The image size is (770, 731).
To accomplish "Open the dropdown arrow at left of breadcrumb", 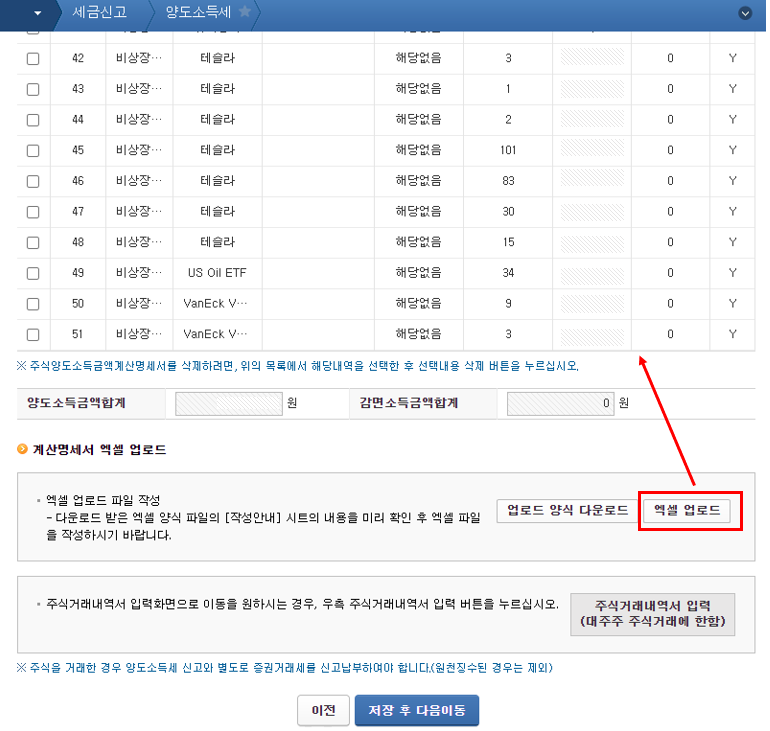I will coord(38,13).
